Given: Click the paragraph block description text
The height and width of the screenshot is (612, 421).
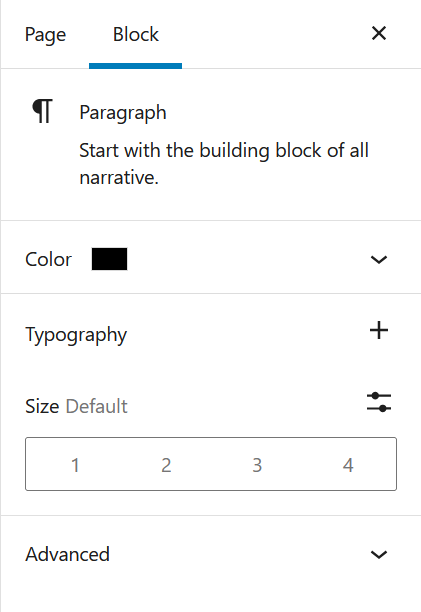Looking at the screenshot, I should tap(224, 164).
